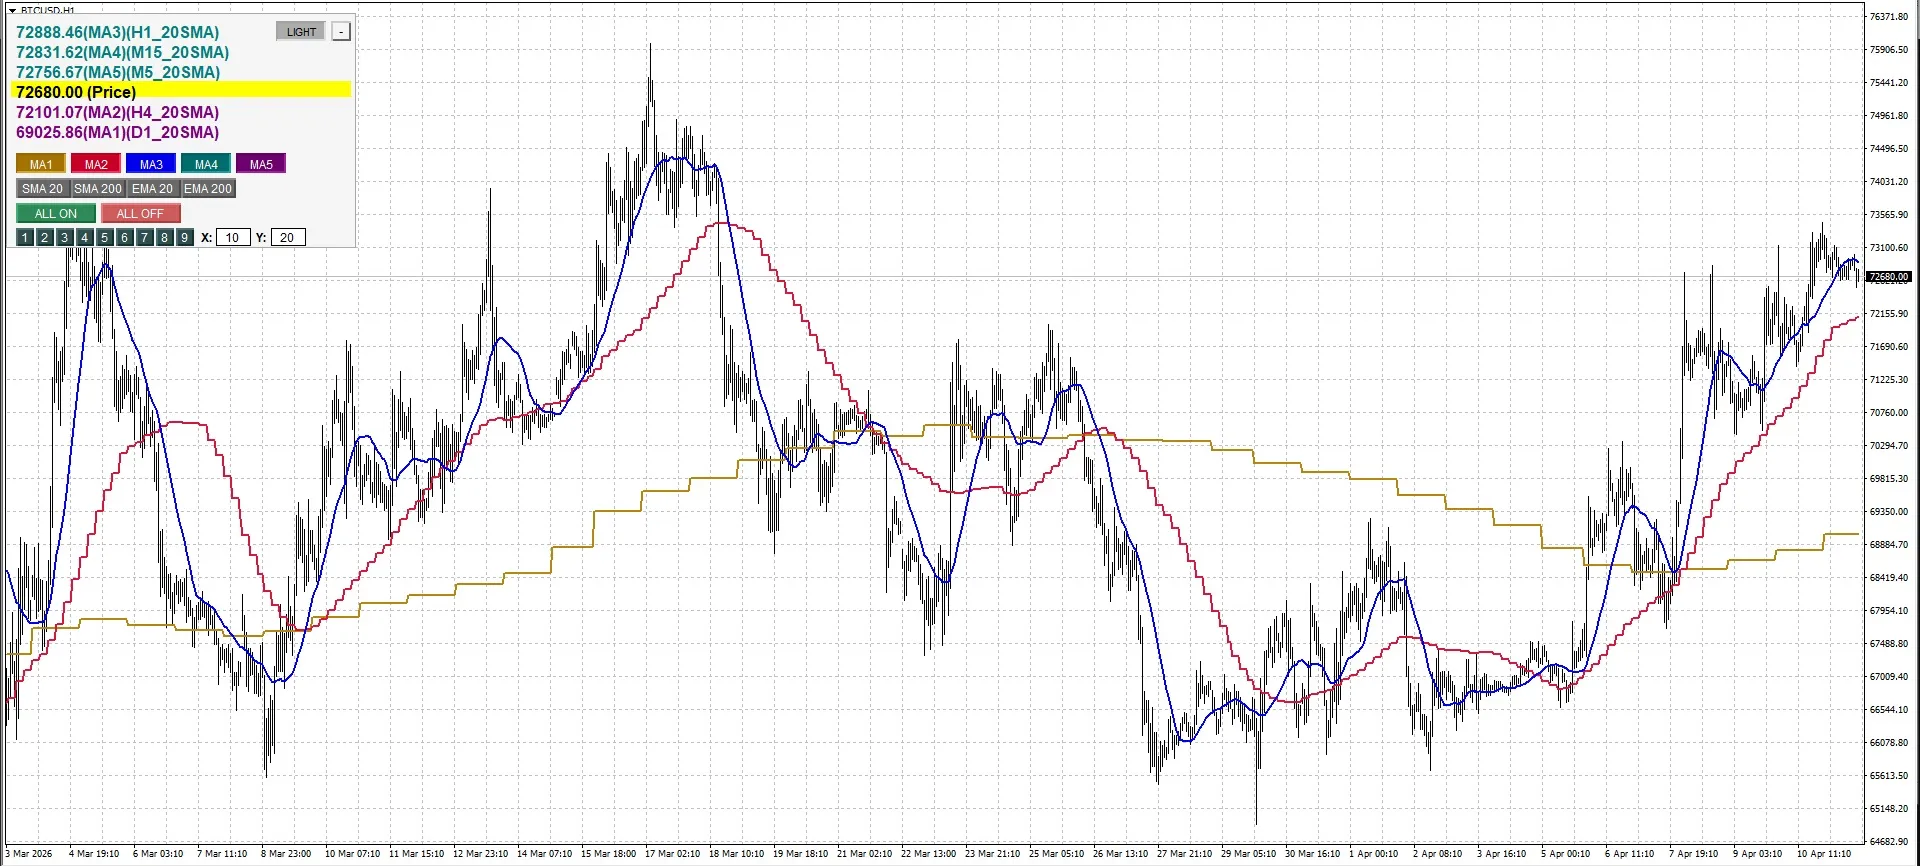Choose panel position preset 1
Screen dimensions: 1920x866
pos(25,238)
